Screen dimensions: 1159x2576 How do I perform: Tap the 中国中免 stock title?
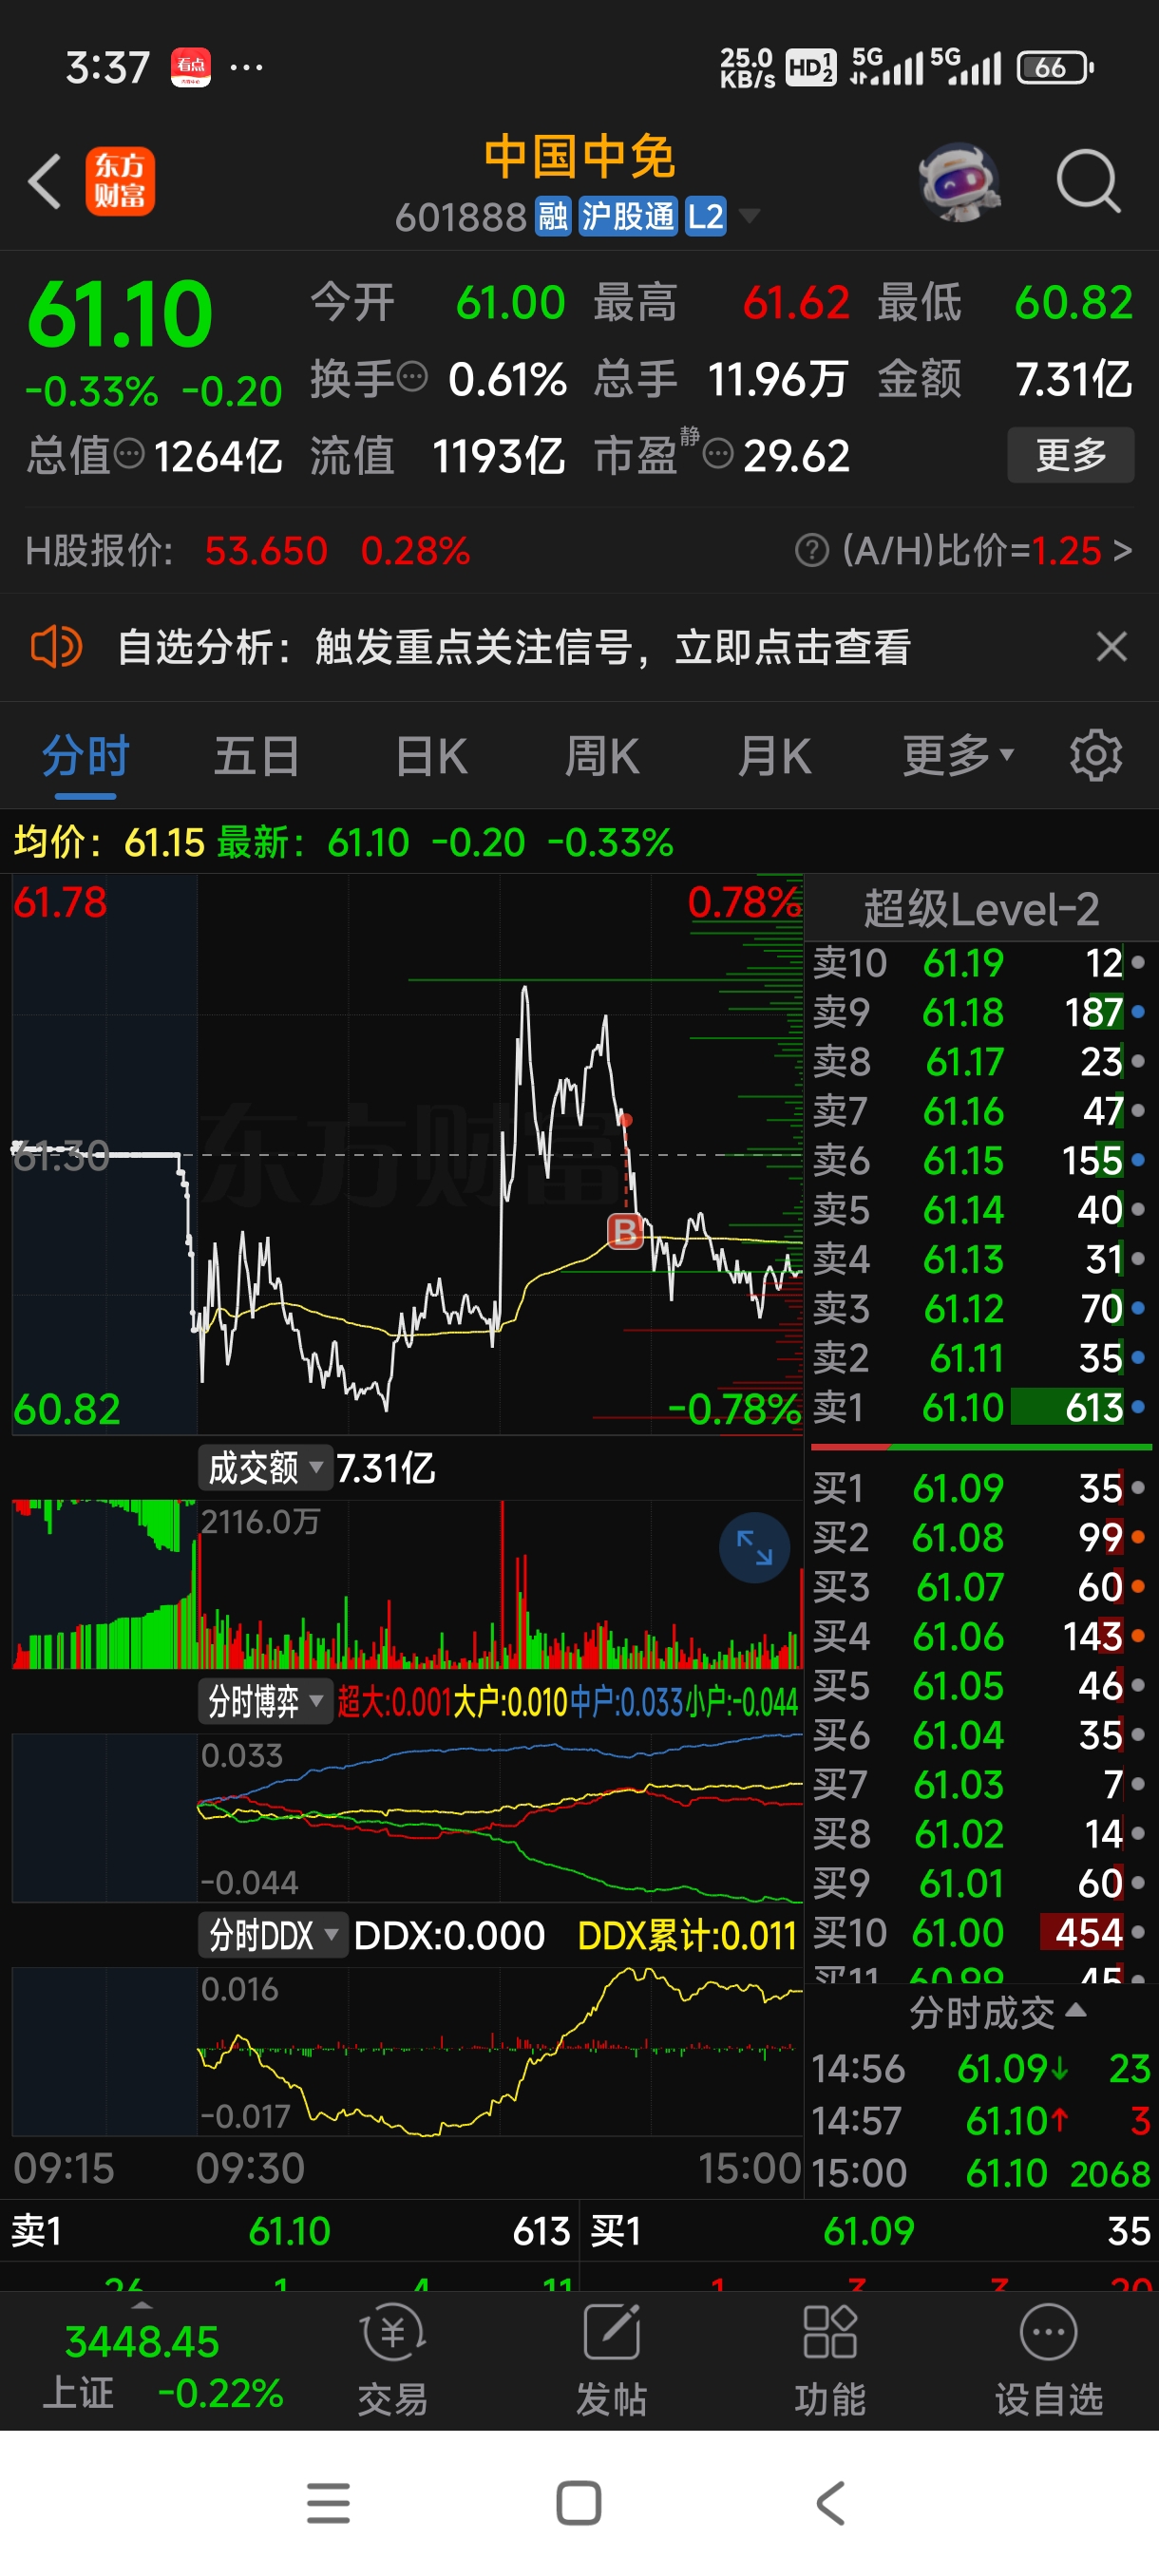coord(580,158)
